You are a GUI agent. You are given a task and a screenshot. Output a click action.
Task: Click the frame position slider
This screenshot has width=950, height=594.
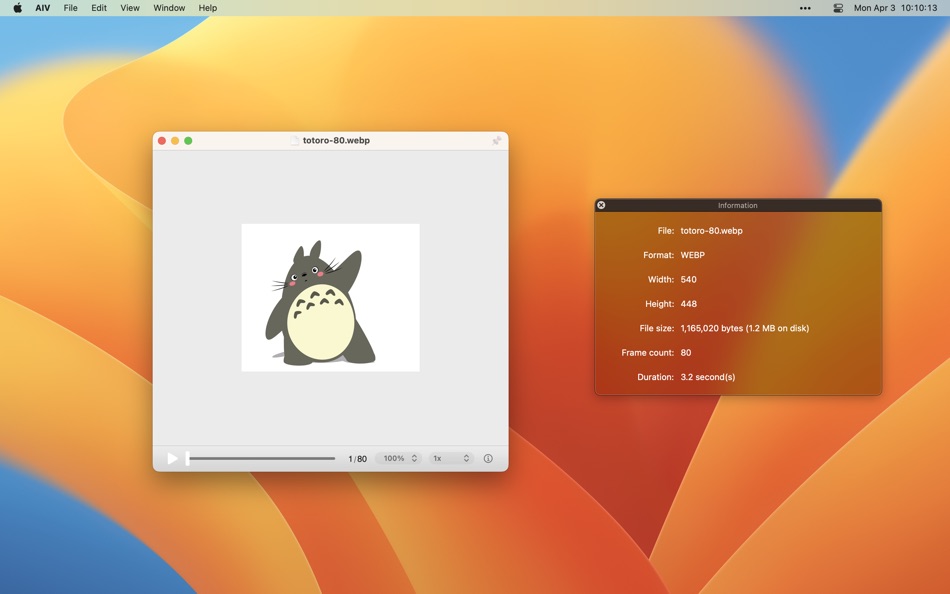pos(261,458)
